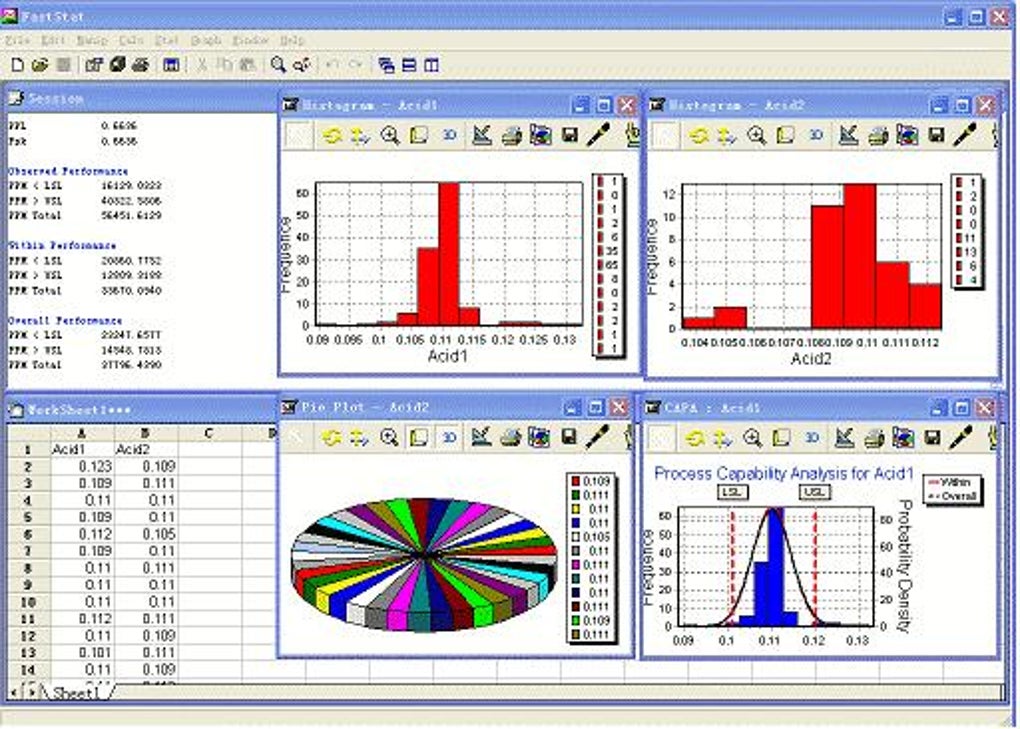Image resolution: width=1020 pixels, height=729 pixels.
Task: Save chart in Histogram Acid1 window
Action: click(570, 135)
